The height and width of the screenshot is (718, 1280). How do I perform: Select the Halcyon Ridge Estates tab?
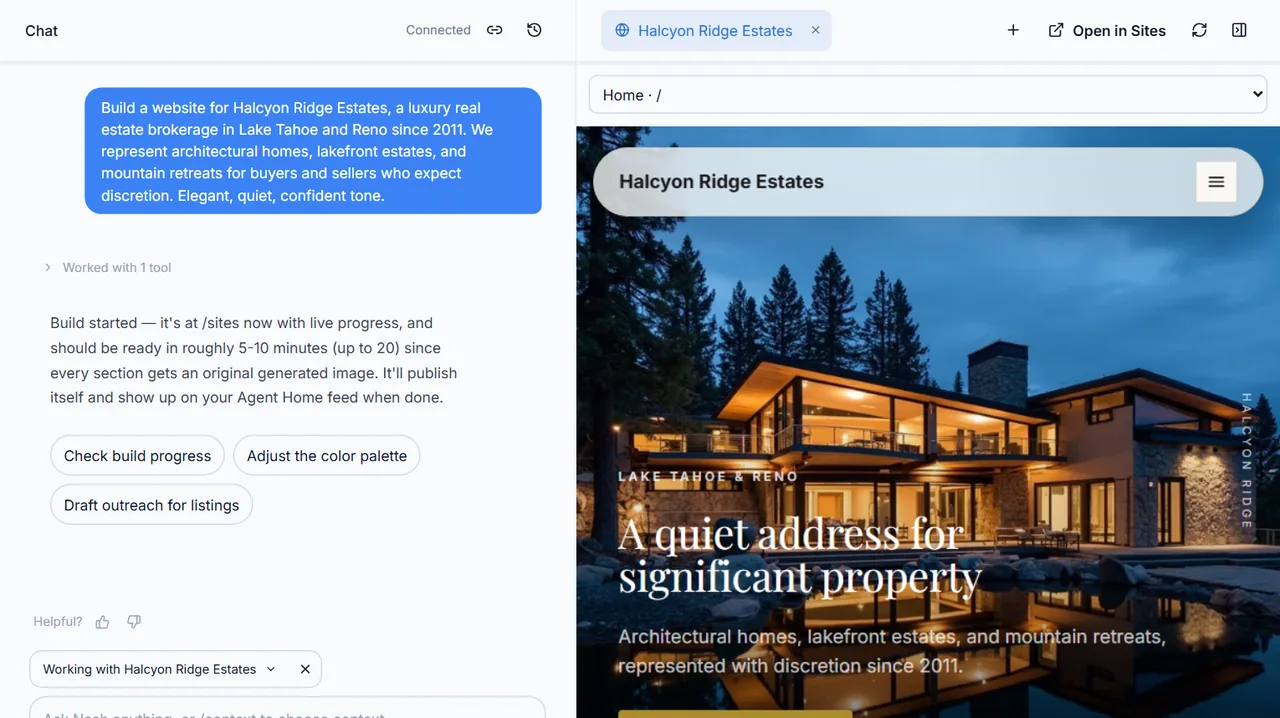[716, 31]
